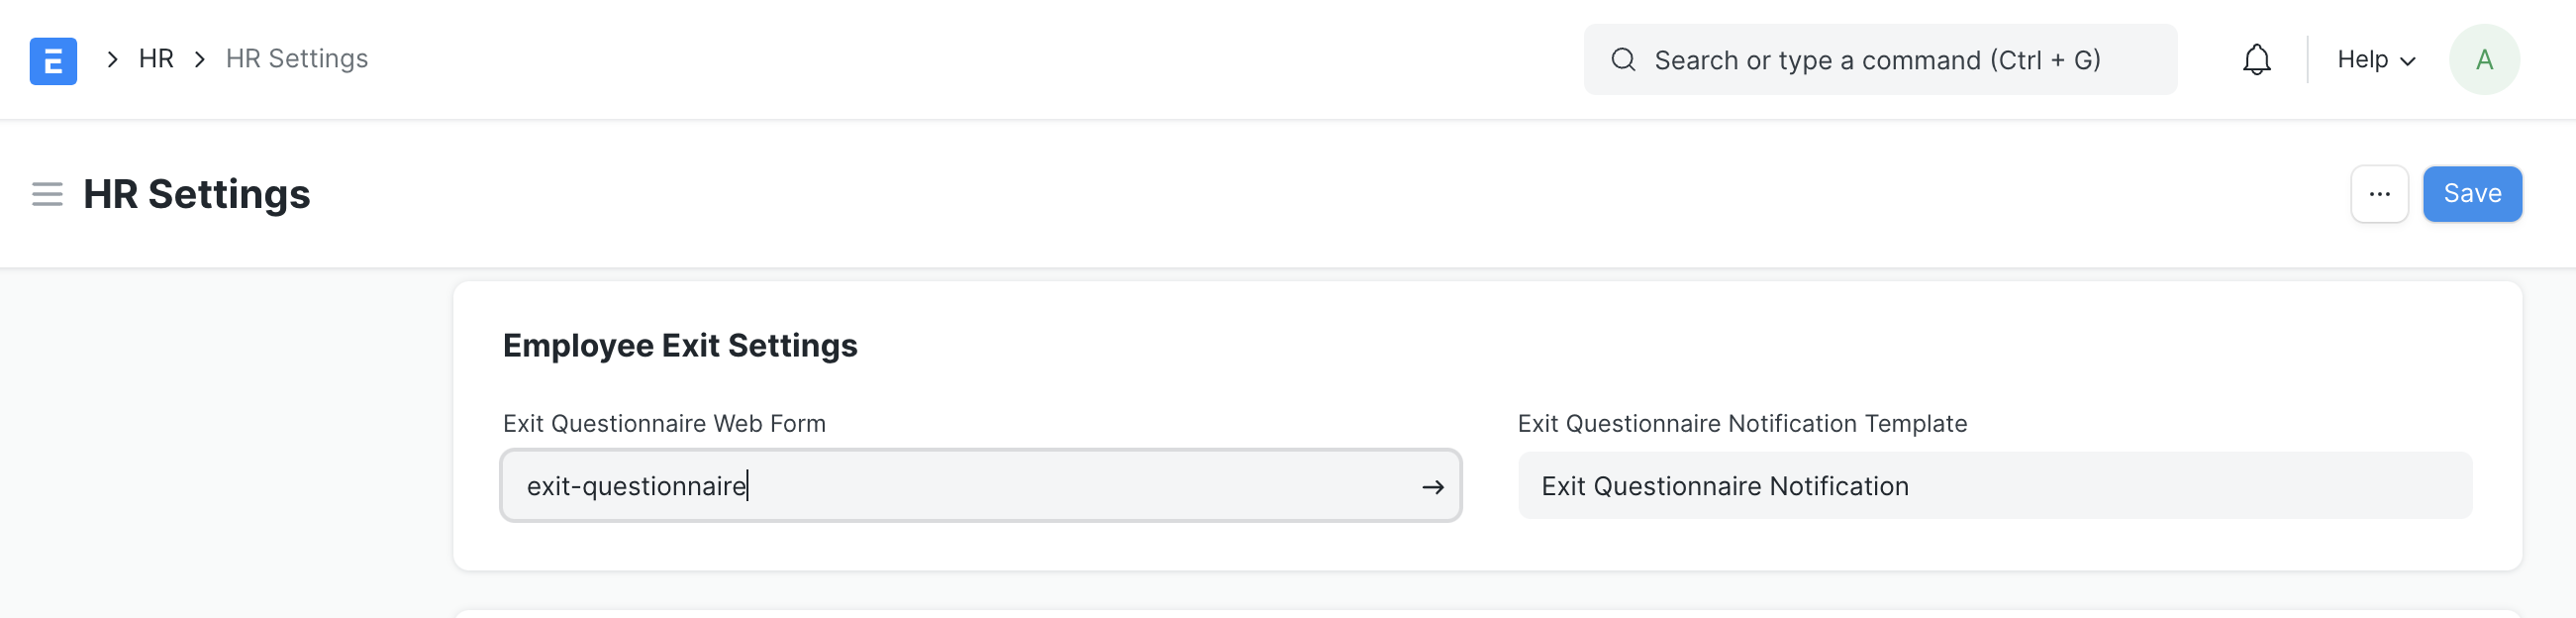Click the chevron between HR and HR Settings
The height and width of the screenshot is (618, 2576).
(x=200, y=60)
